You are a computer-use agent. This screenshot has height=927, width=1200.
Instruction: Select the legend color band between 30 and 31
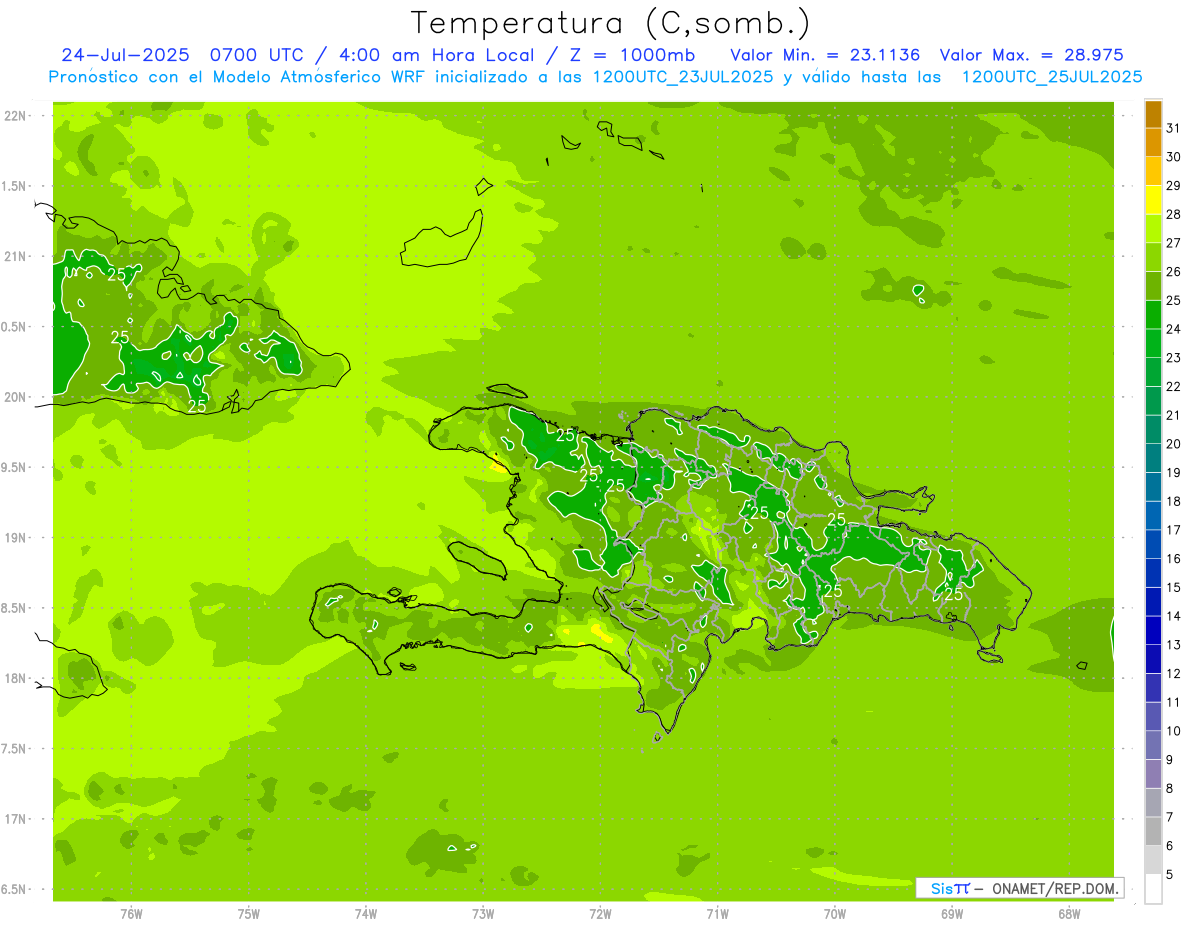pos(1153,143)
